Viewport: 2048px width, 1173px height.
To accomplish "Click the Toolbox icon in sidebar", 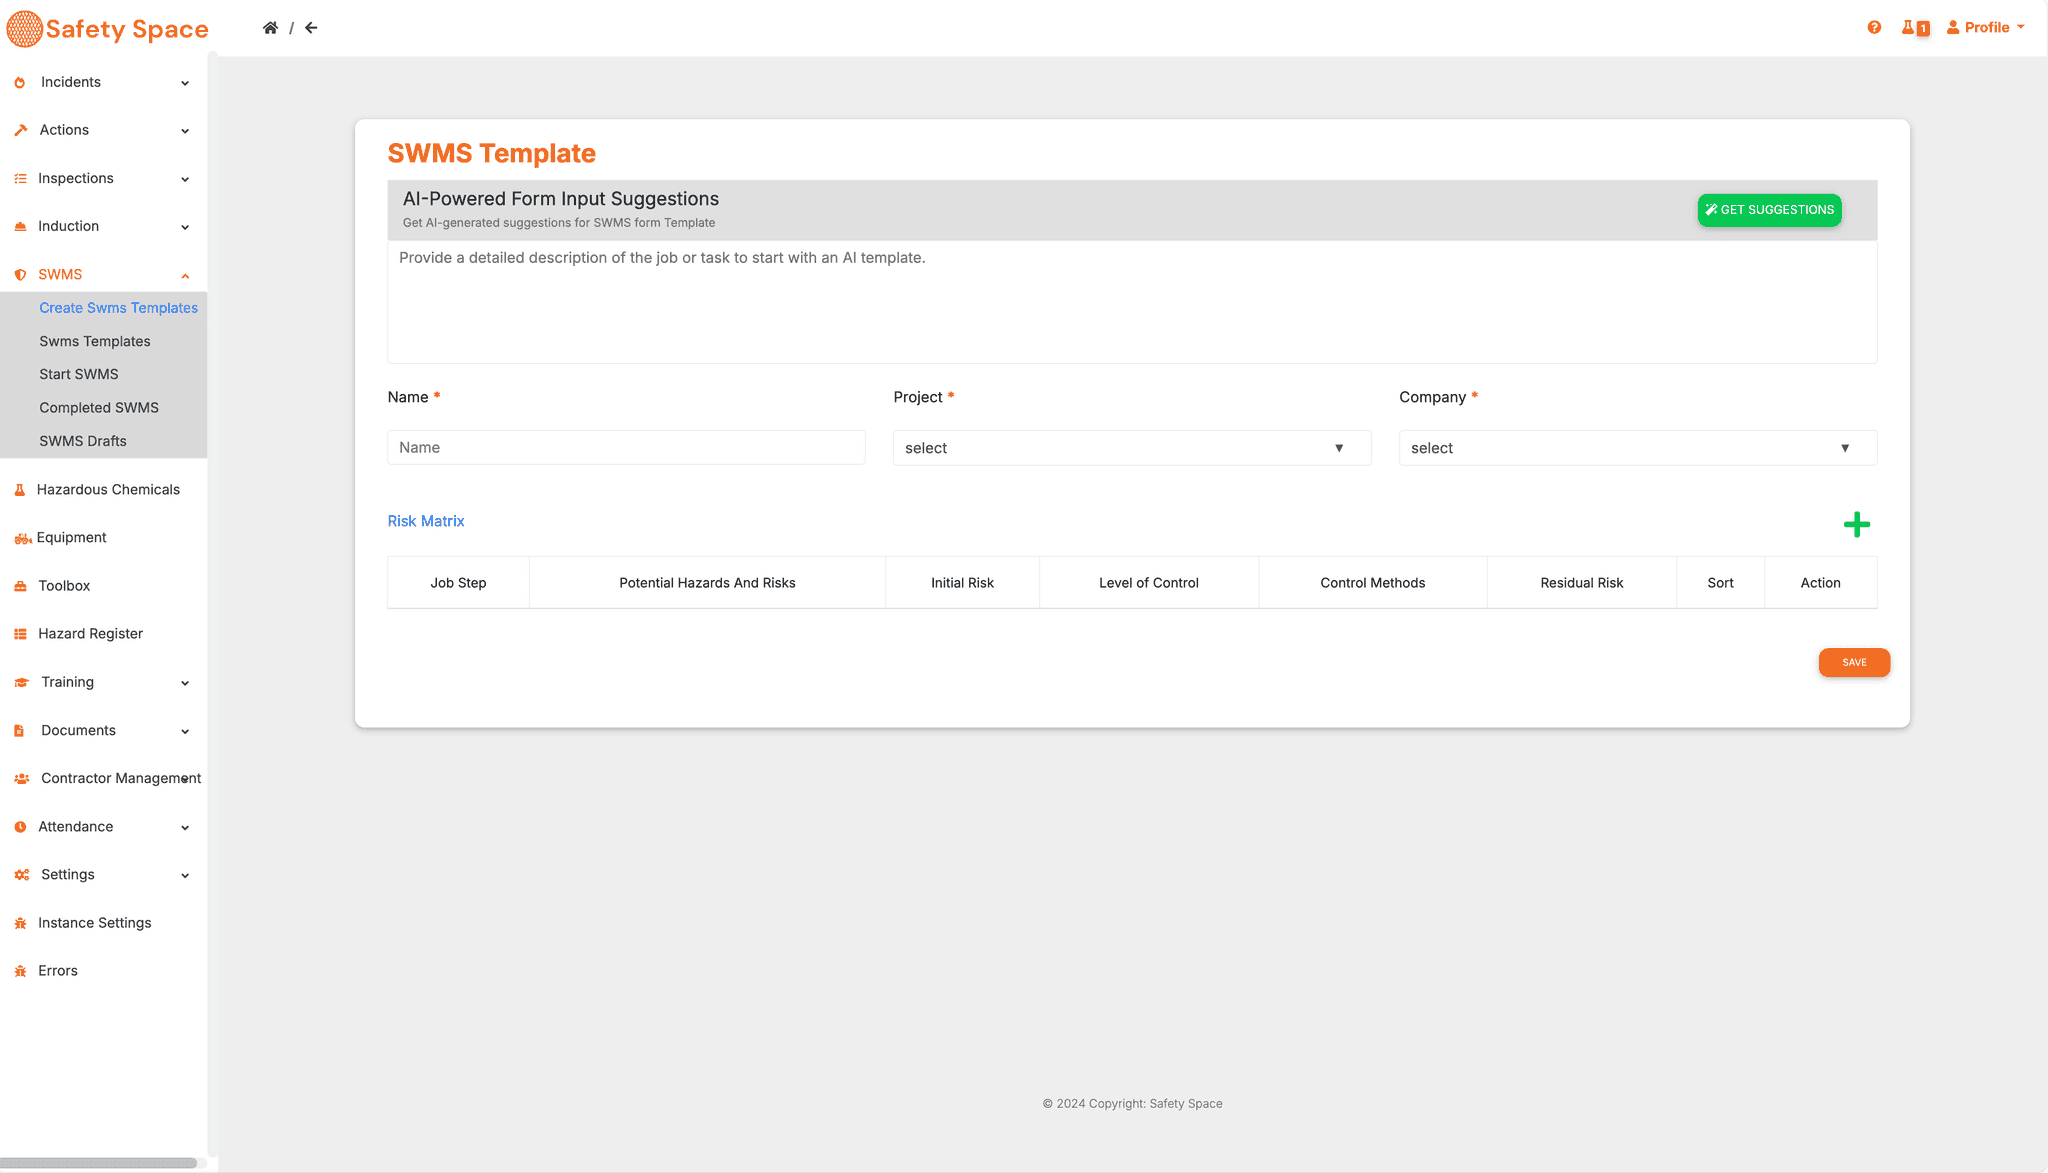I will (x=20, y=586).
